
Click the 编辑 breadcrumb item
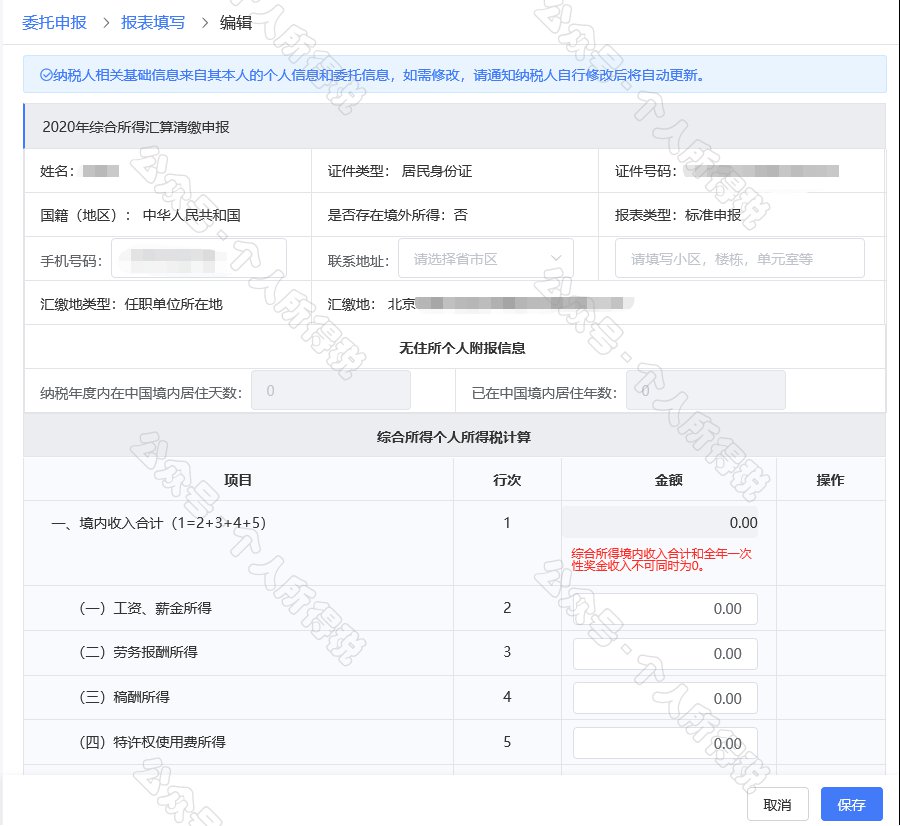point(236,22)
